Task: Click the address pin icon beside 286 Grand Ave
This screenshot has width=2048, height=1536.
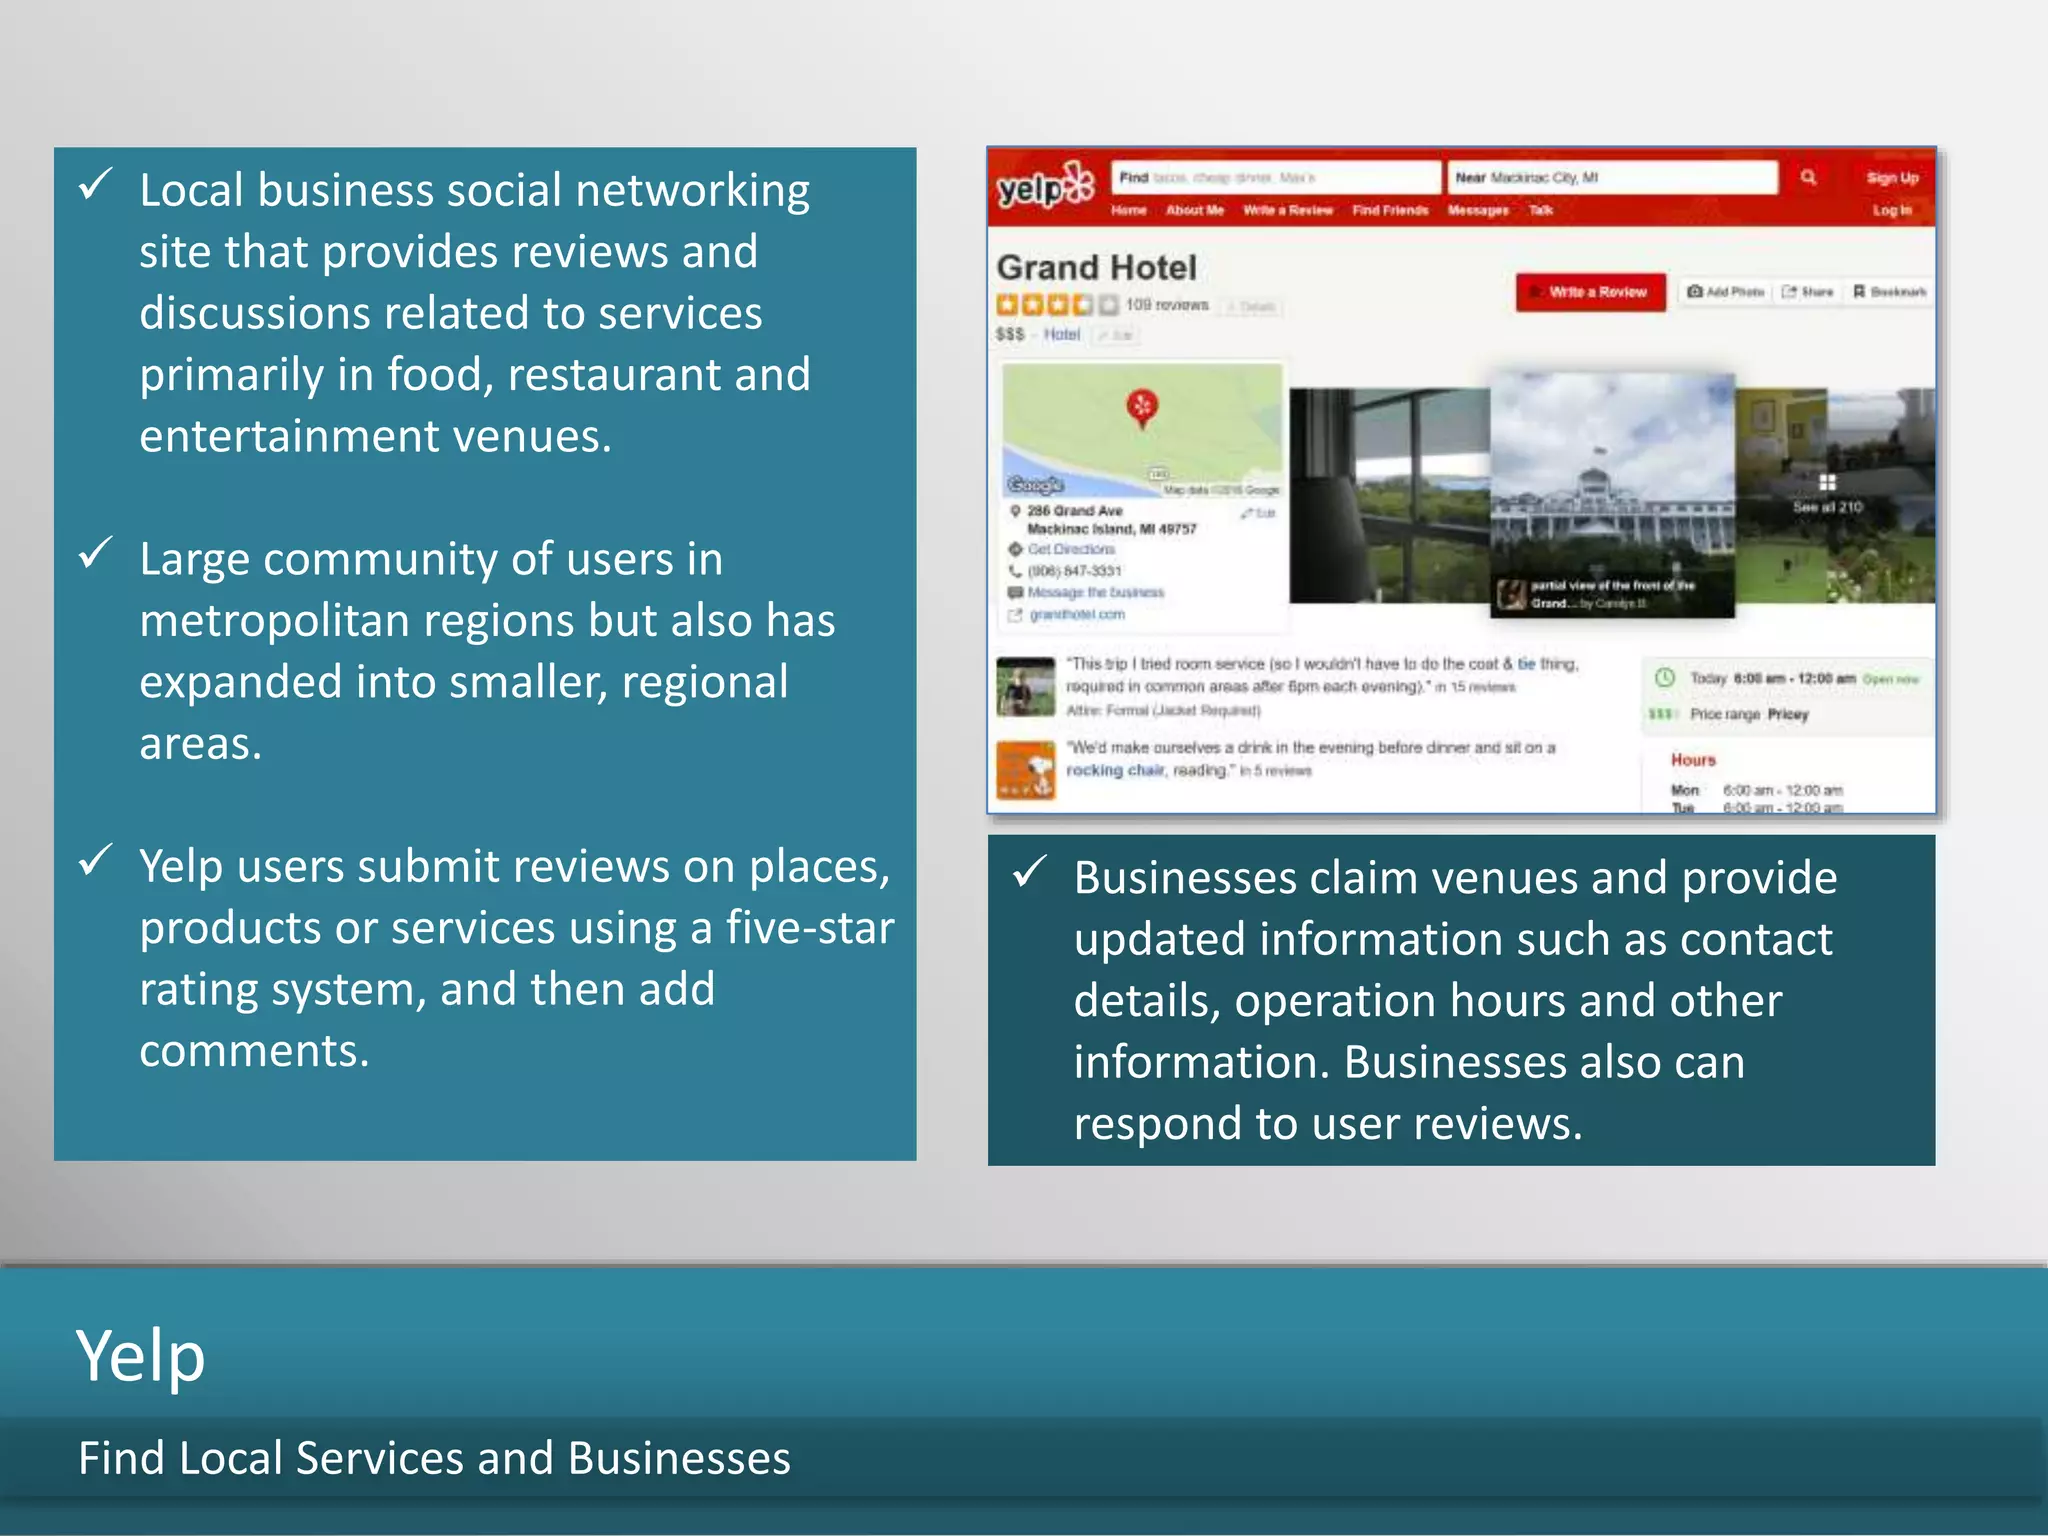Action: coord(1015,511)
